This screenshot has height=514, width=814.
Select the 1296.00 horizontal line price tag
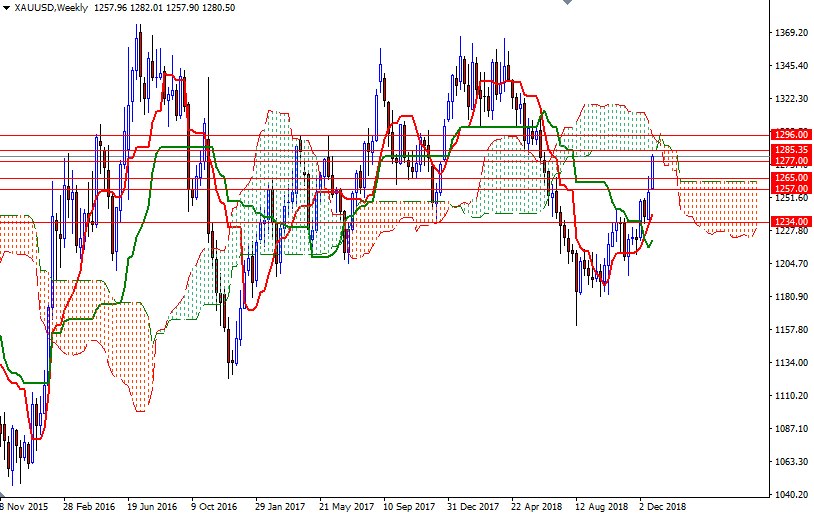(790, 134)
